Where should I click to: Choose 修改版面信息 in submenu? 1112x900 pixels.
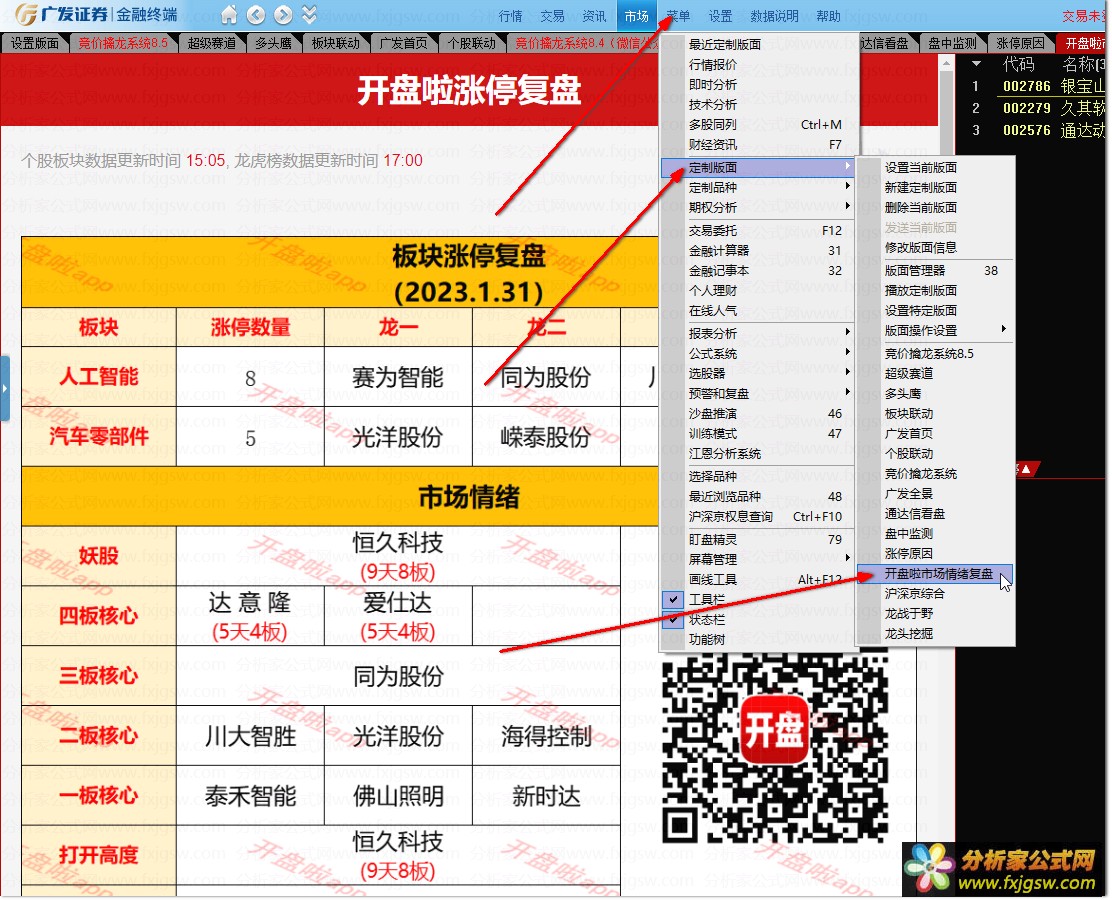(x=936, y=248)
